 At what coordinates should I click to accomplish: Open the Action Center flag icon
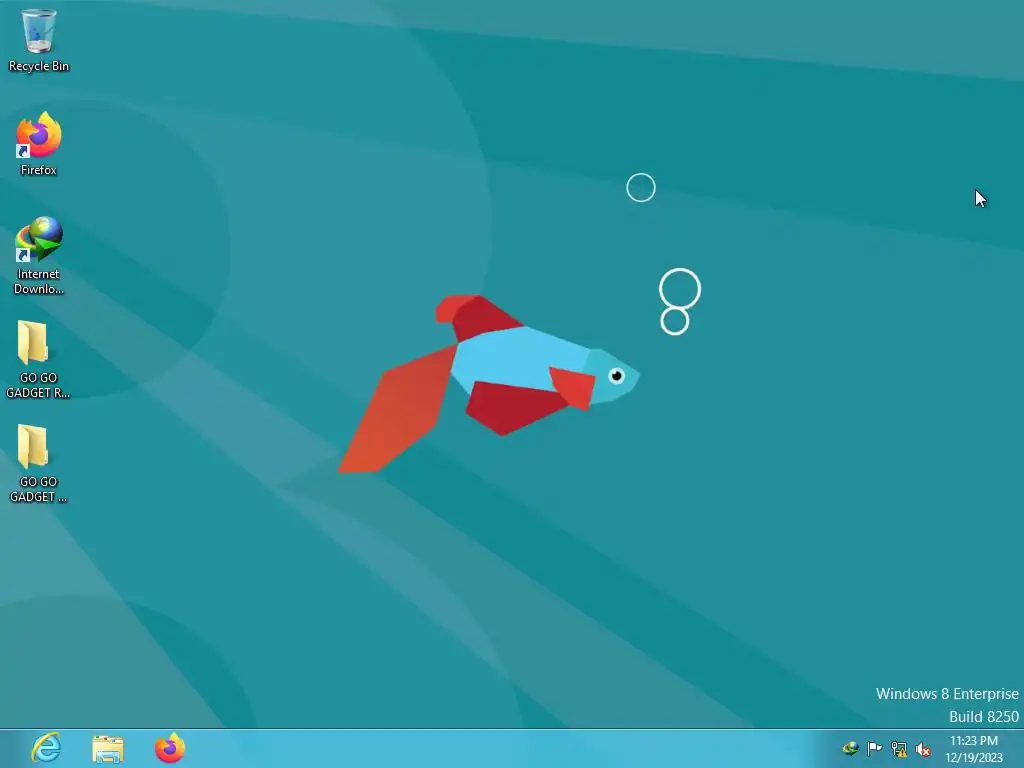874,748
